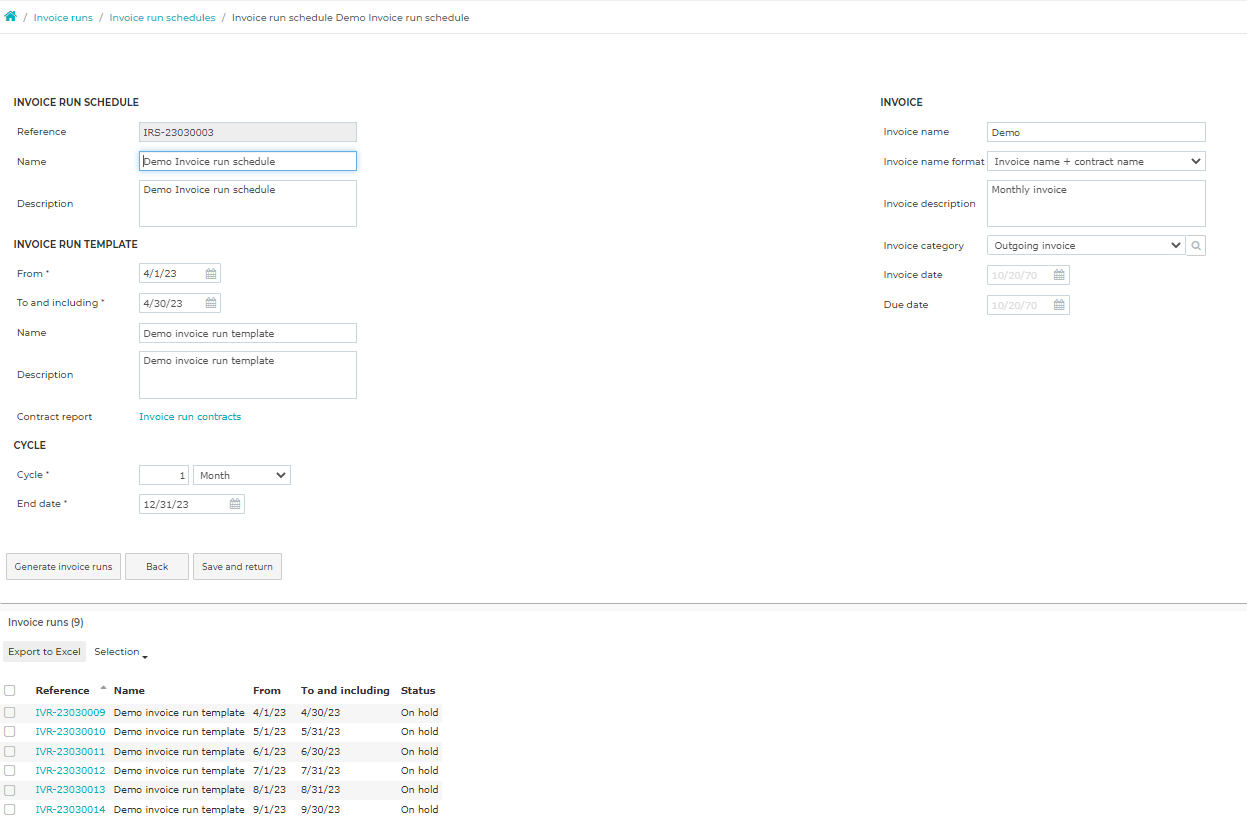
Task: Check the box for IVR-23030009
Action: click(x=10, y=713)
